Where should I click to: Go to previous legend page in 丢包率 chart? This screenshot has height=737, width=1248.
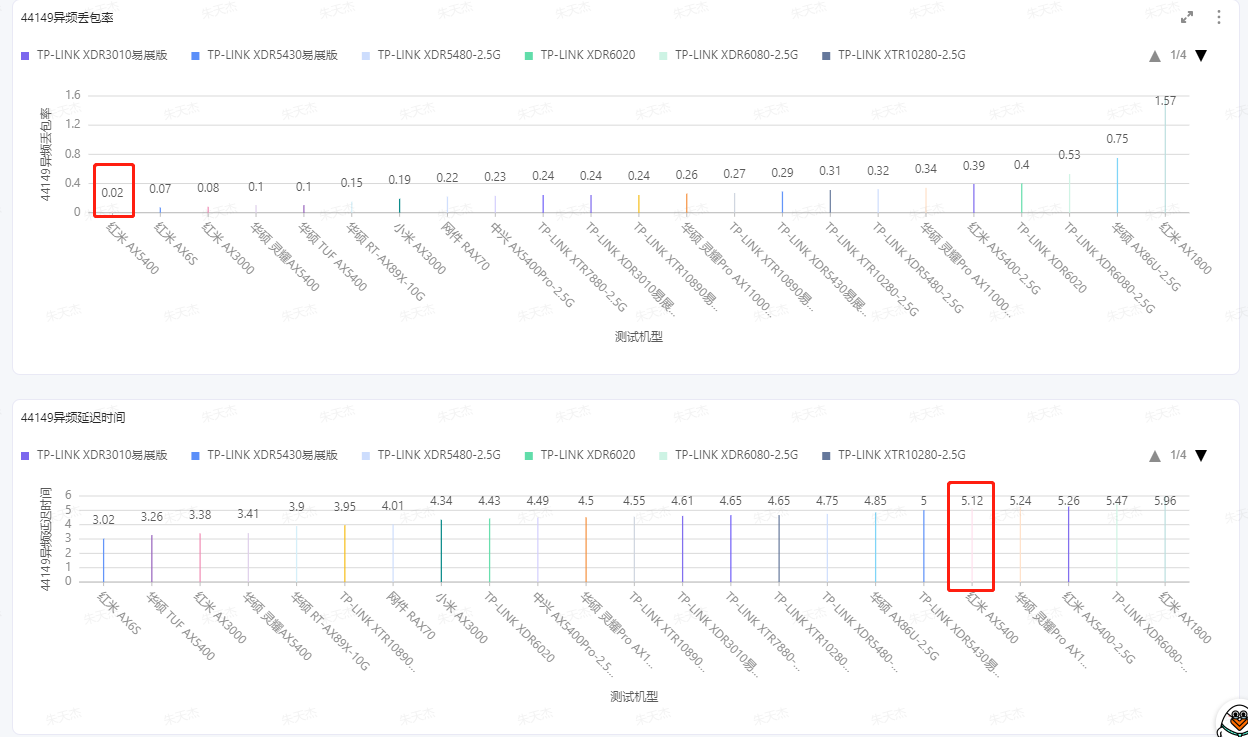pyautogui.click(x=1155, y=55)
